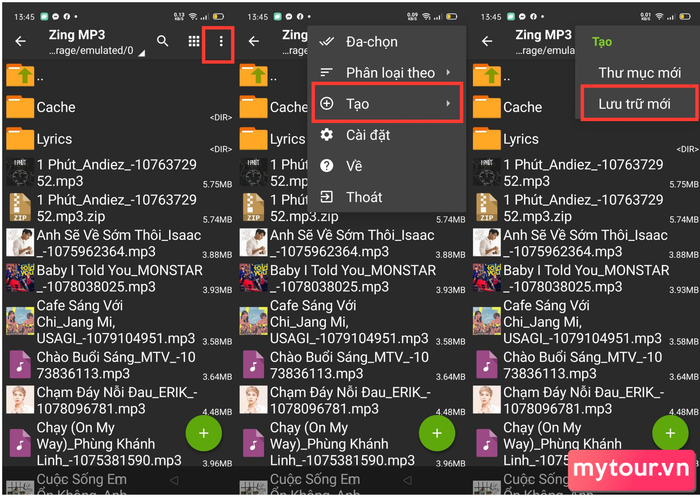Click the exit icon beside Thoát

(x=327, y=197)
